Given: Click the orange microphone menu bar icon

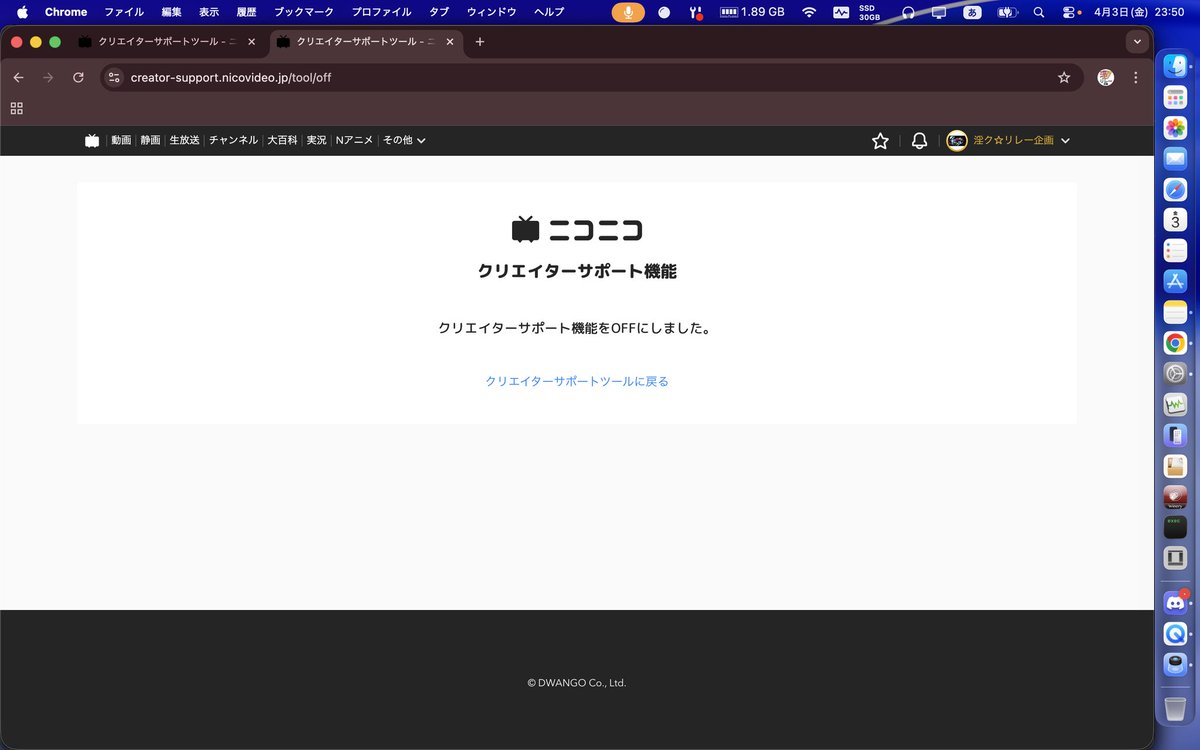Looking at the screenshot, I should point(628,12).
